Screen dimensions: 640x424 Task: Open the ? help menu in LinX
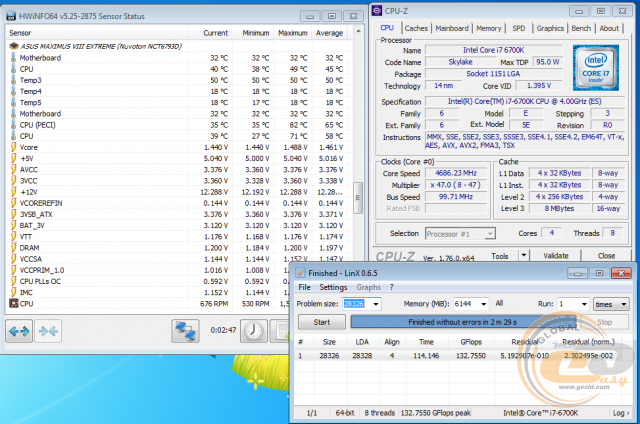pyautogui.click(x=391, y=287)
